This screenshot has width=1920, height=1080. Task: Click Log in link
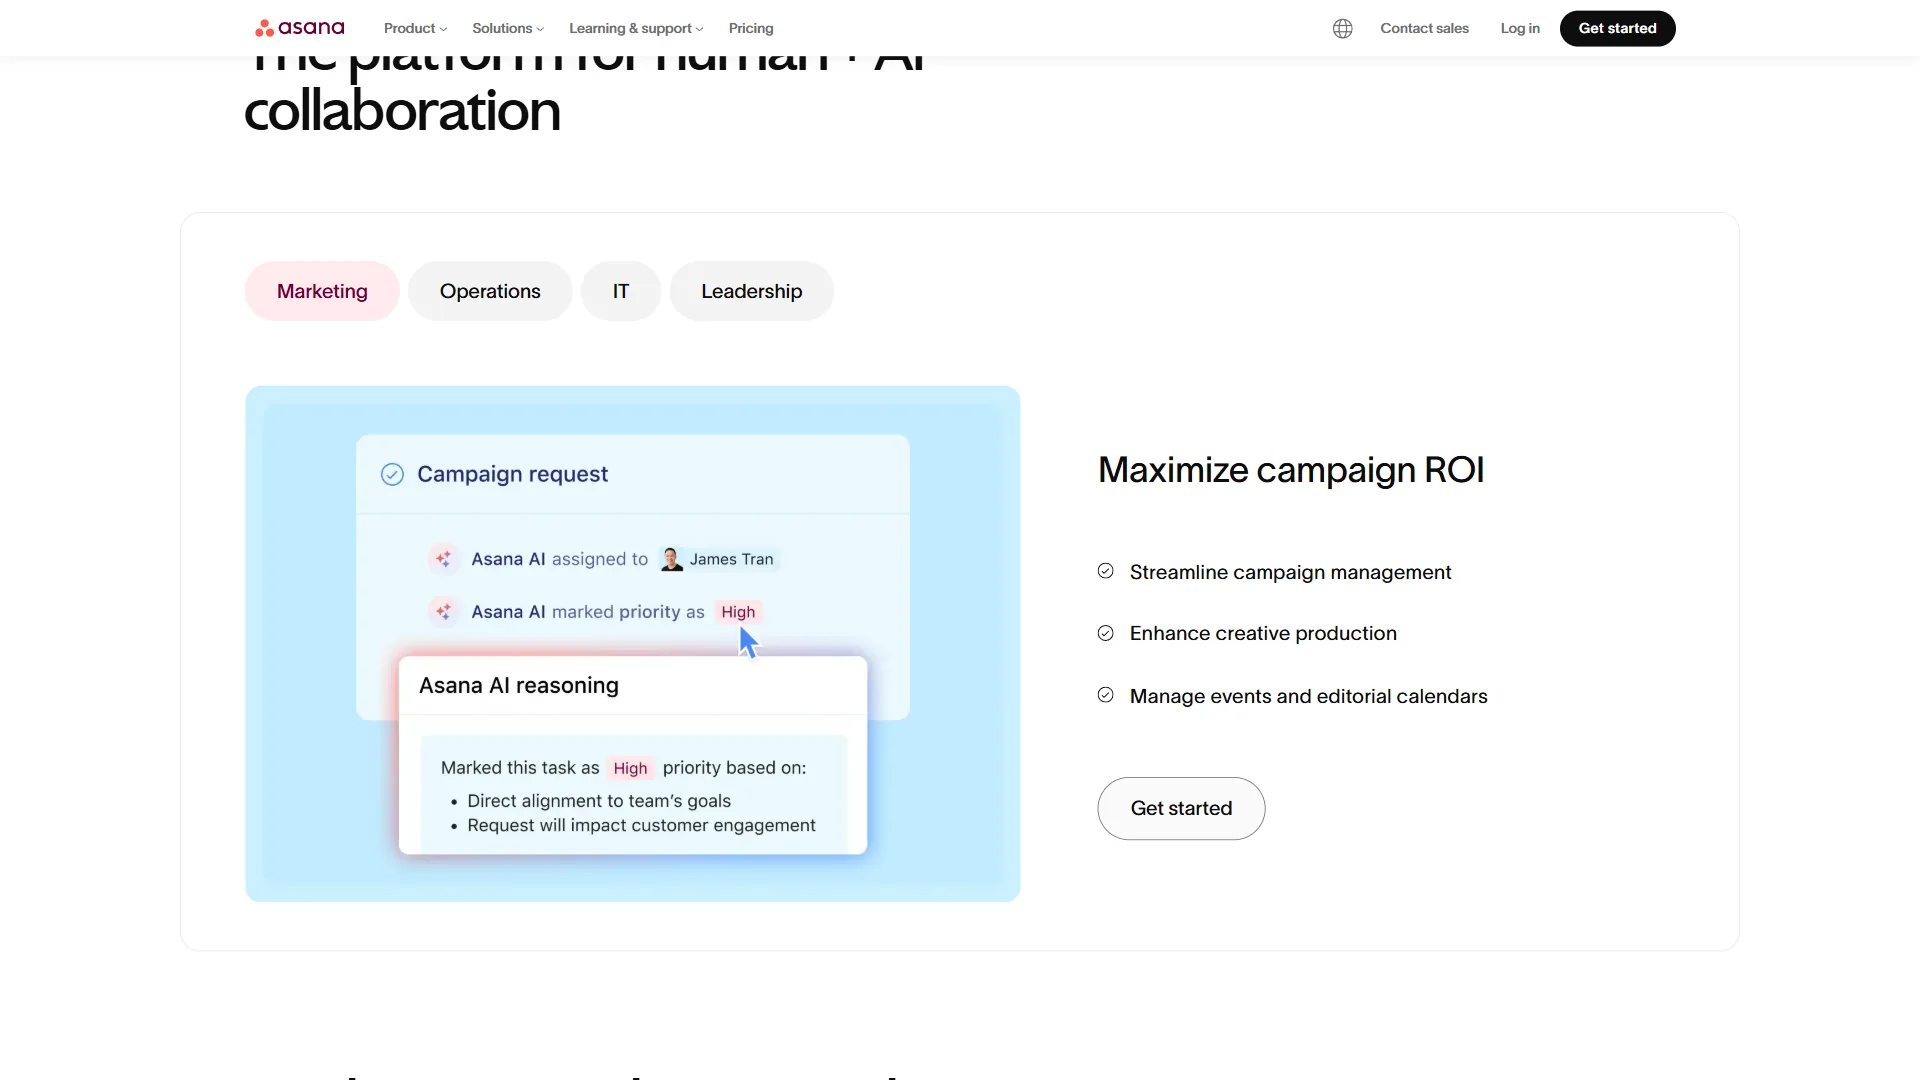pyautogui.click(x=1520, y=28)
